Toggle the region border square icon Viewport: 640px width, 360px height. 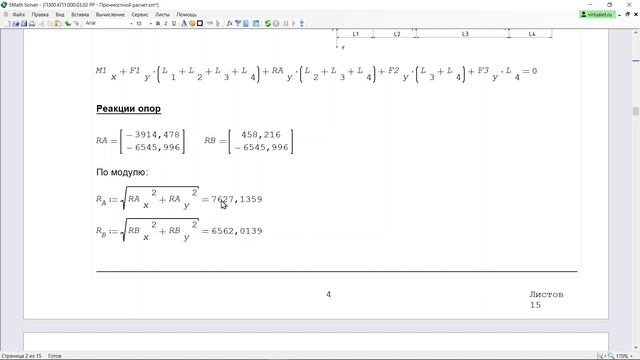[200, 23]
